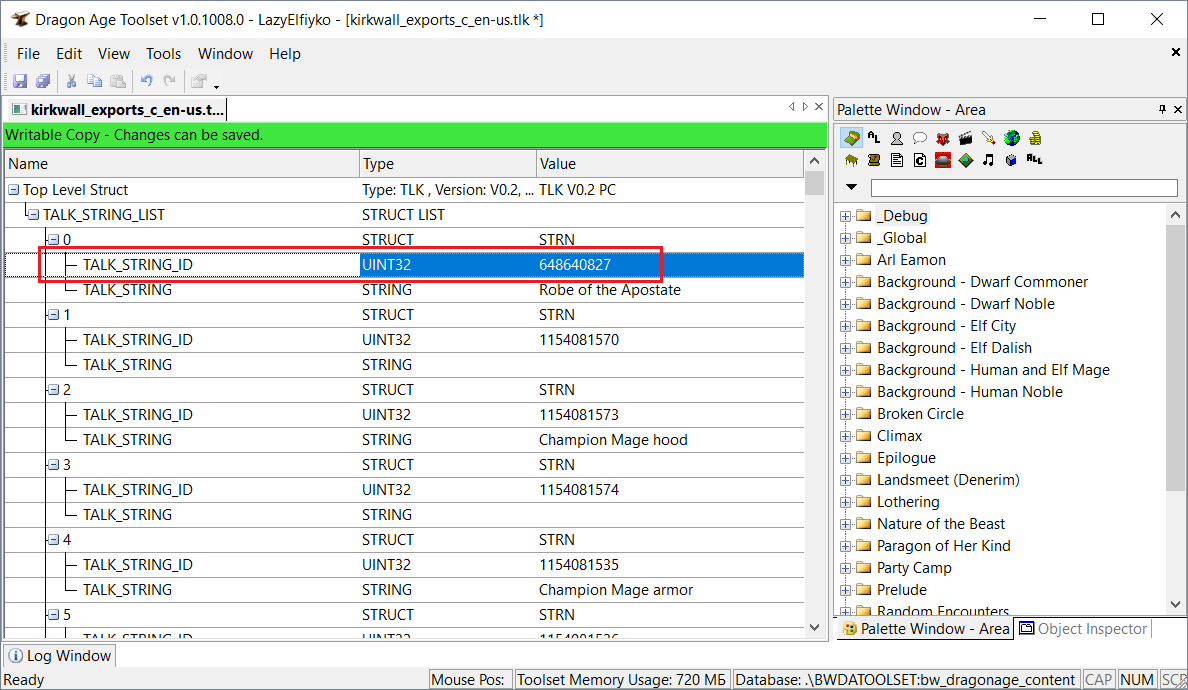The width and height of the screenshot is (1188, 690).
Task: Collapse struct 3 in the list
Action: click(x=53, y=465)
